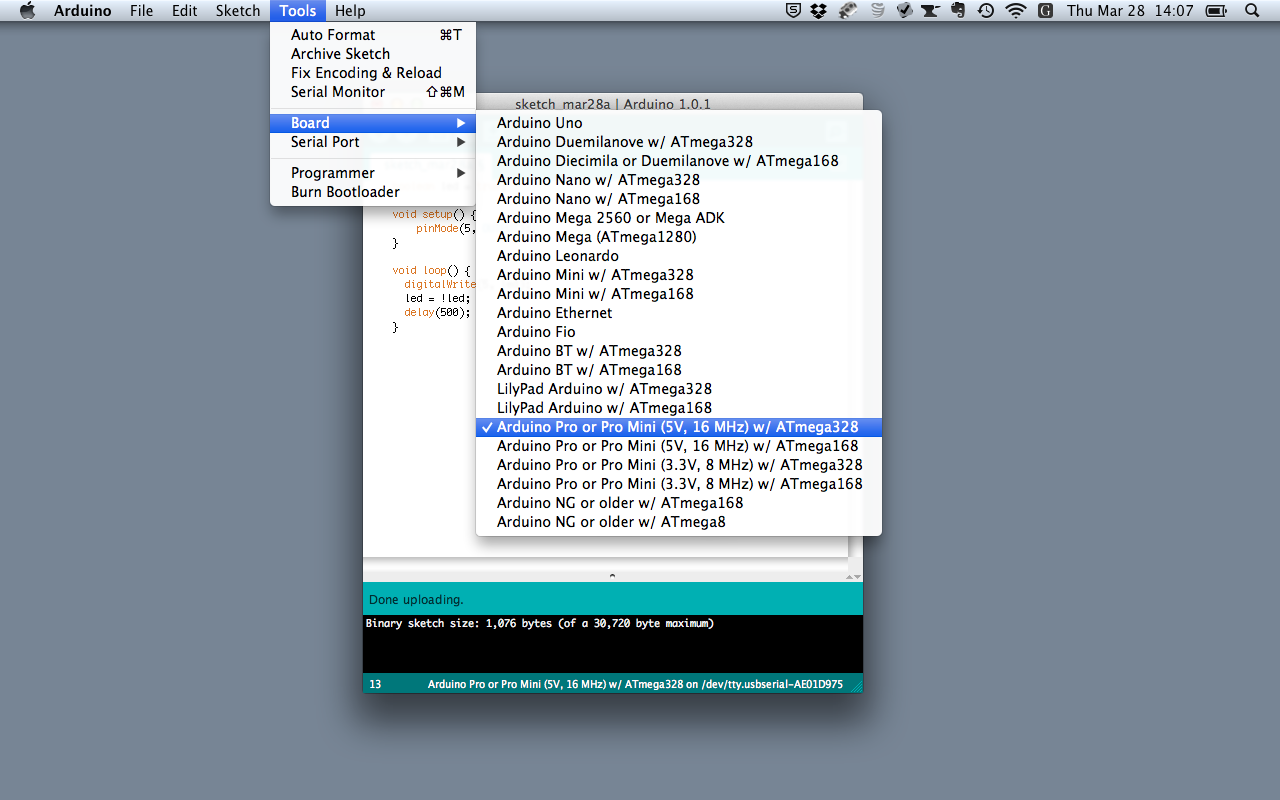Viewport: 1280px width, 800px height.
Task: Select Pro Mini (3.3V, 8 MHz) w/ ATmega168
Action: tap(679, 484)
